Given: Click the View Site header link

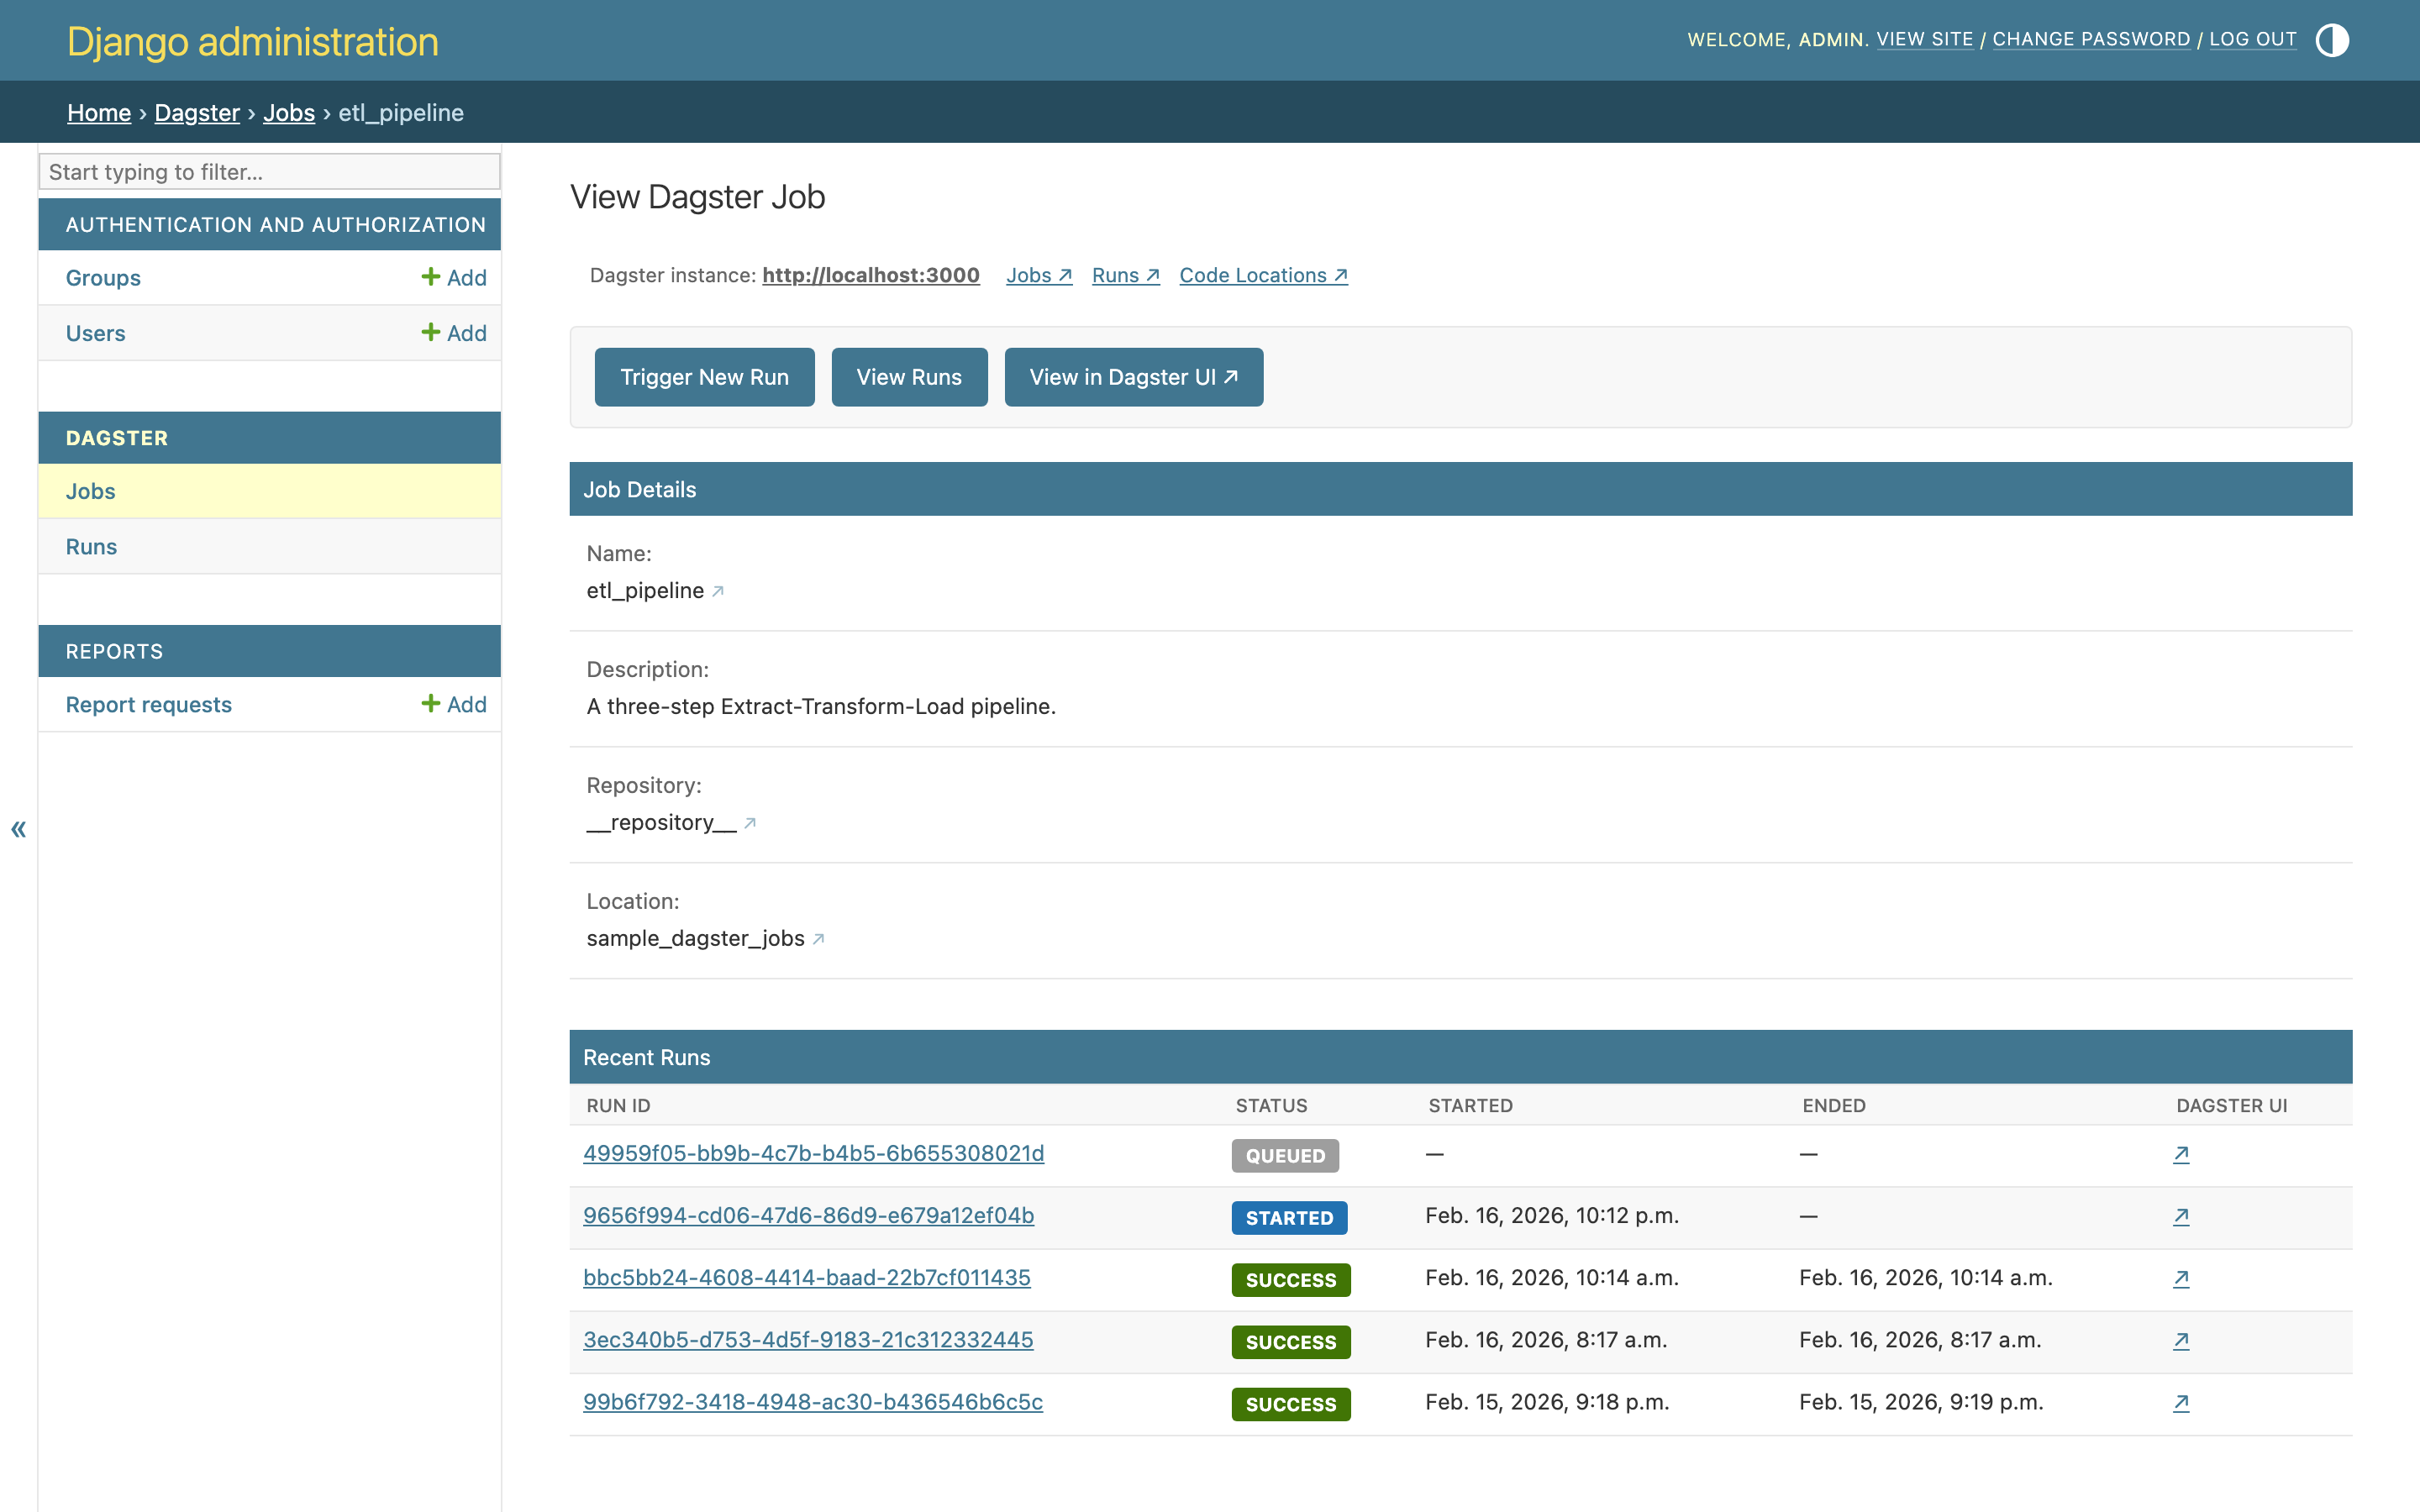Looking at the screenshot, I should coord(1925,39).
